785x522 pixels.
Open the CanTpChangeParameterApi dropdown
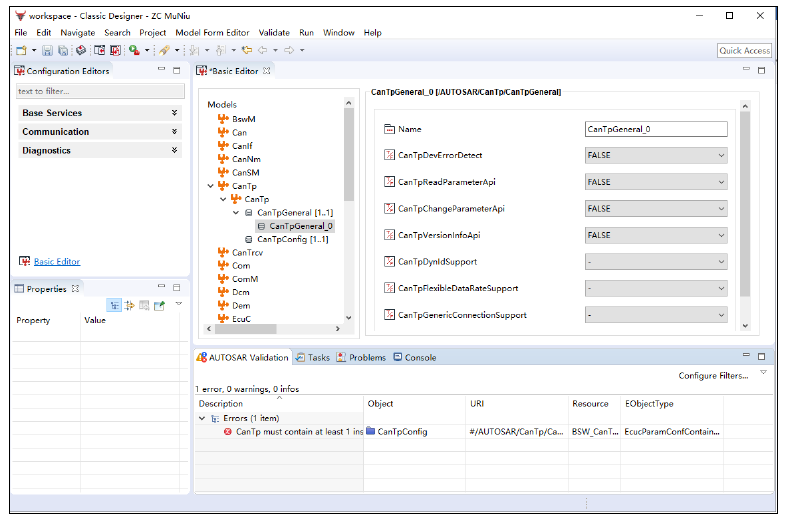coord(656,208)
